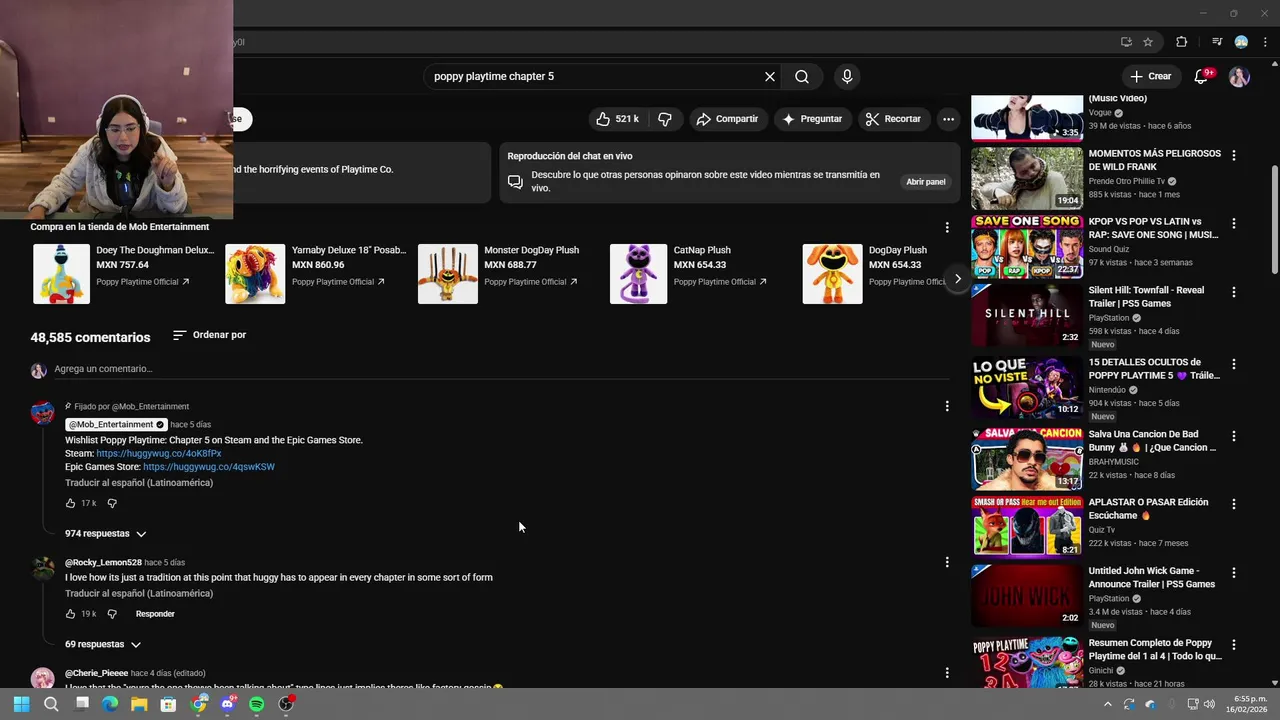Open the YouTube account avatar menu

[1239, 77]
